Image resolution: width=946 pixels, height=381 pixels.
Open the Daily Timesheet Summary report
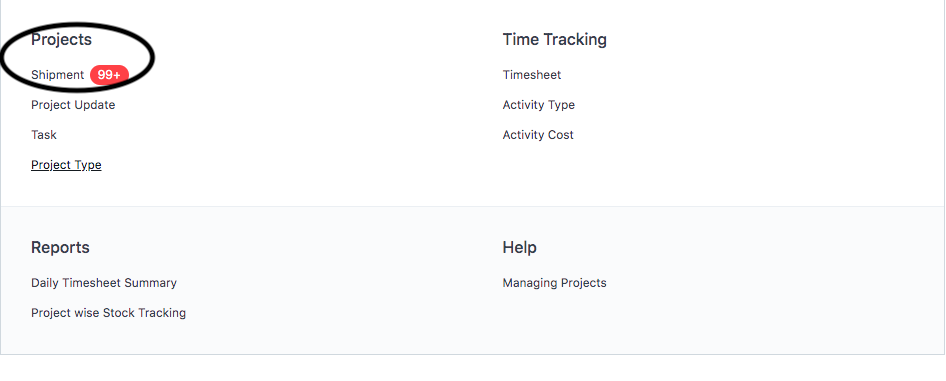(x=104, y=283)
